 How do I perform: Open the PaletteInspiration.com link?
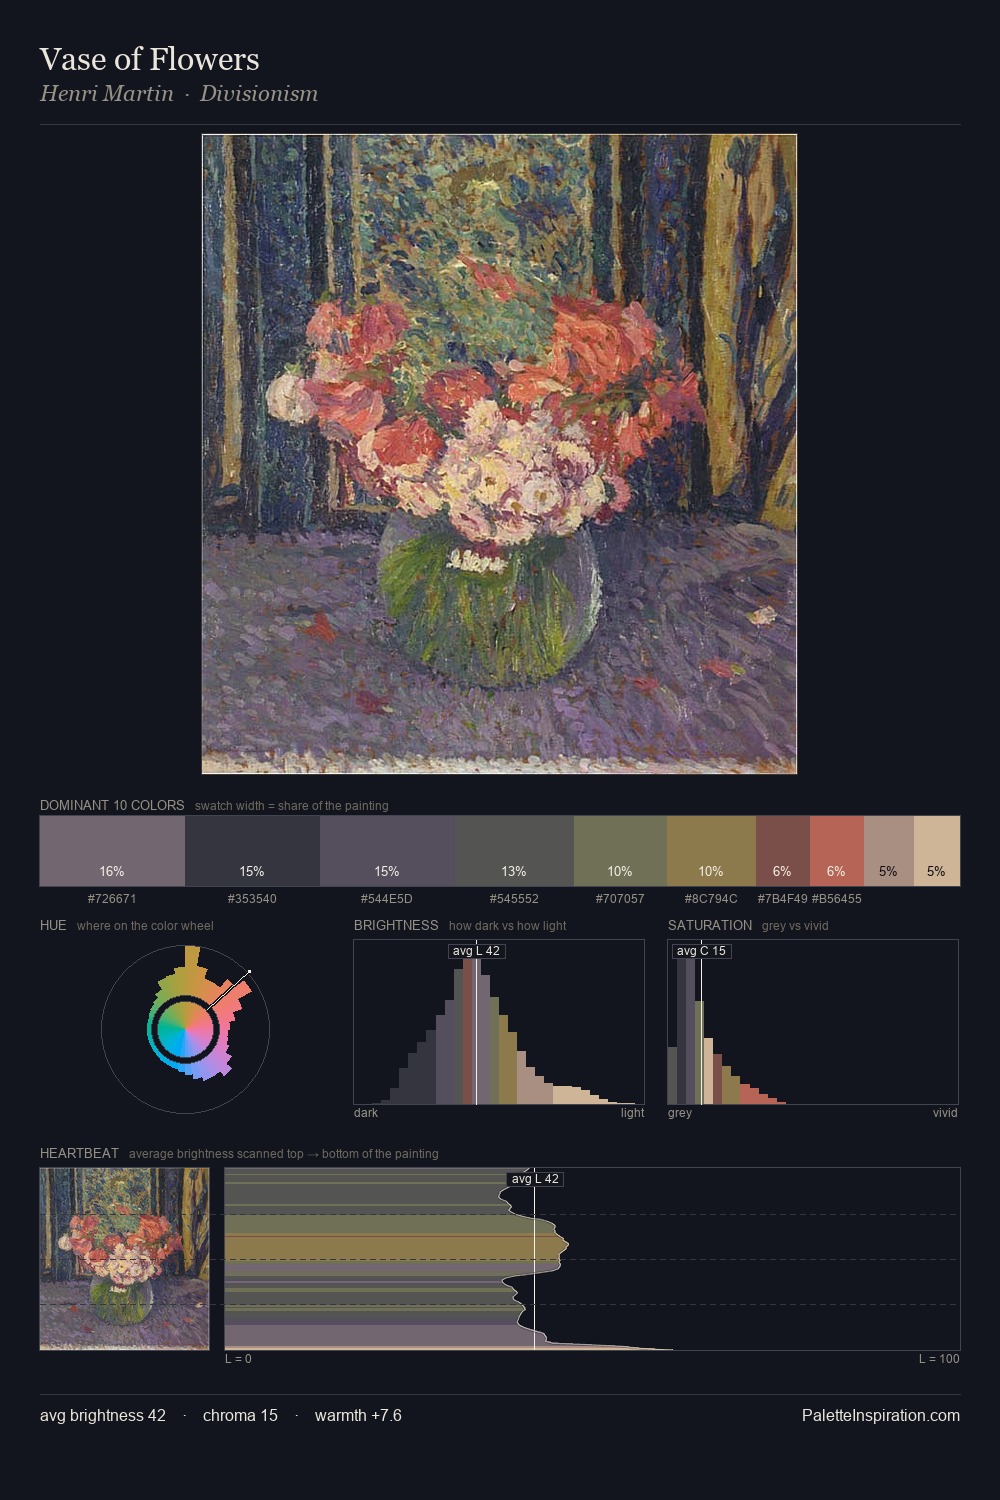pos(881,1416)
